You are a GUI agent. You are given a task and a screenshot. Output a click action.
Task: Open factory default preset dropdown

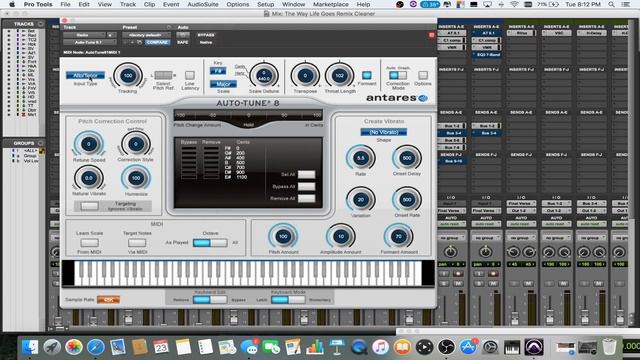pyautogui.click(x=146, y=35)
